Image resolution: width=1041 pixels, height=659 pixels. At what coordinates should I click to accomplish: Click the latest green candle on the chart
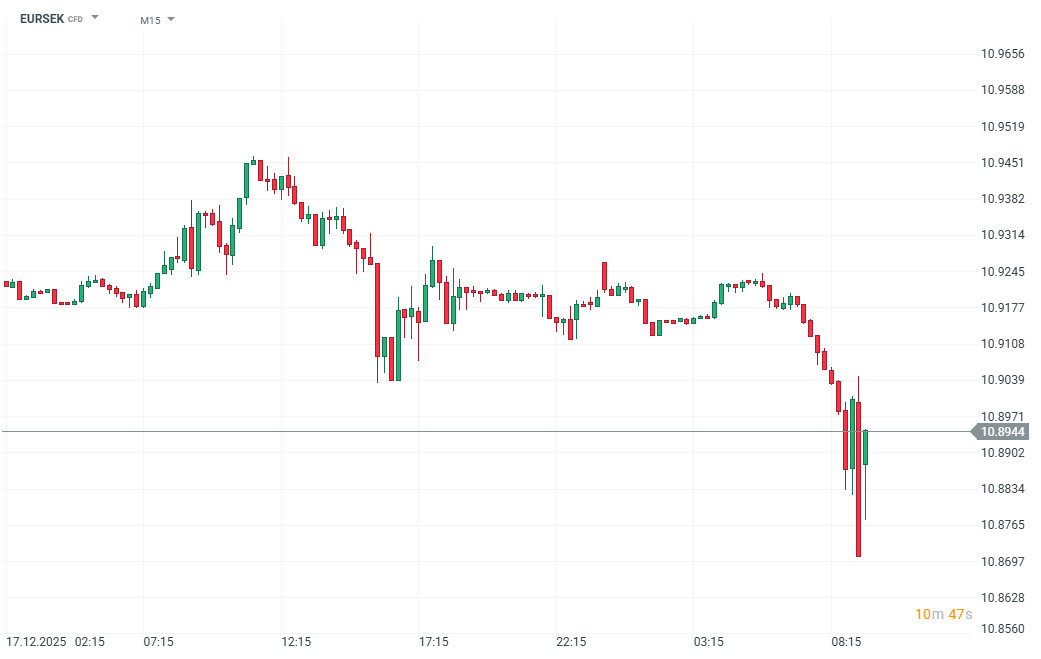[866, 448]
